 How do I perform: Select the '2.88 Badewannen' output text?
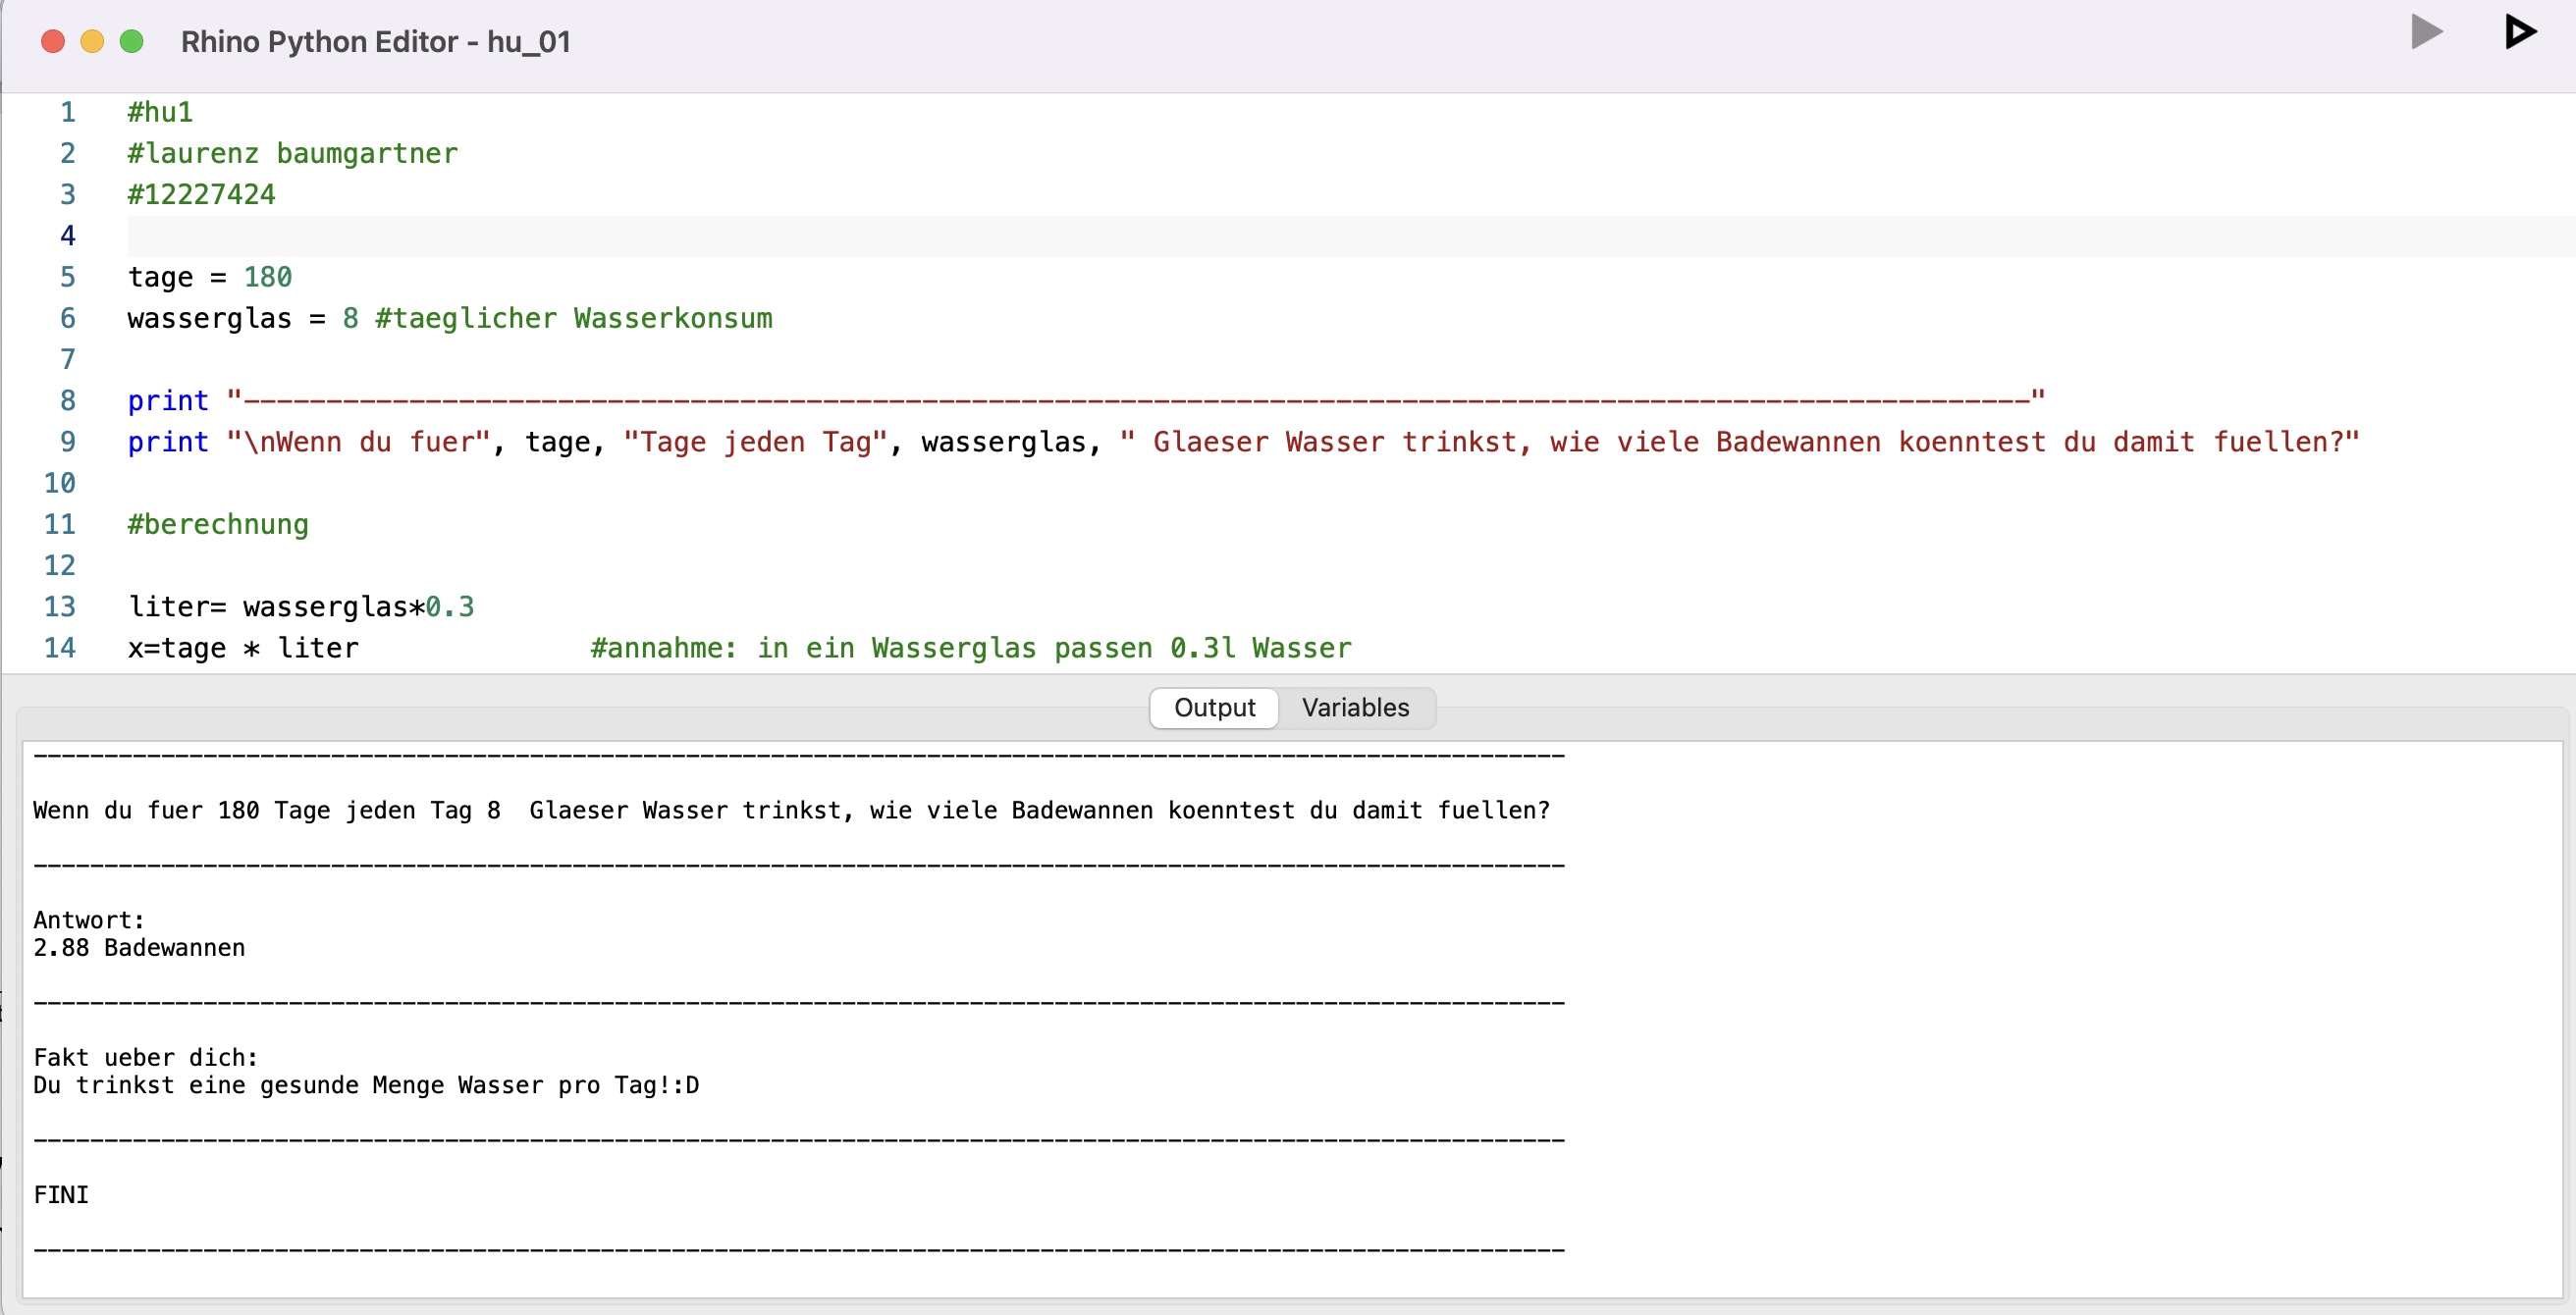138,947
